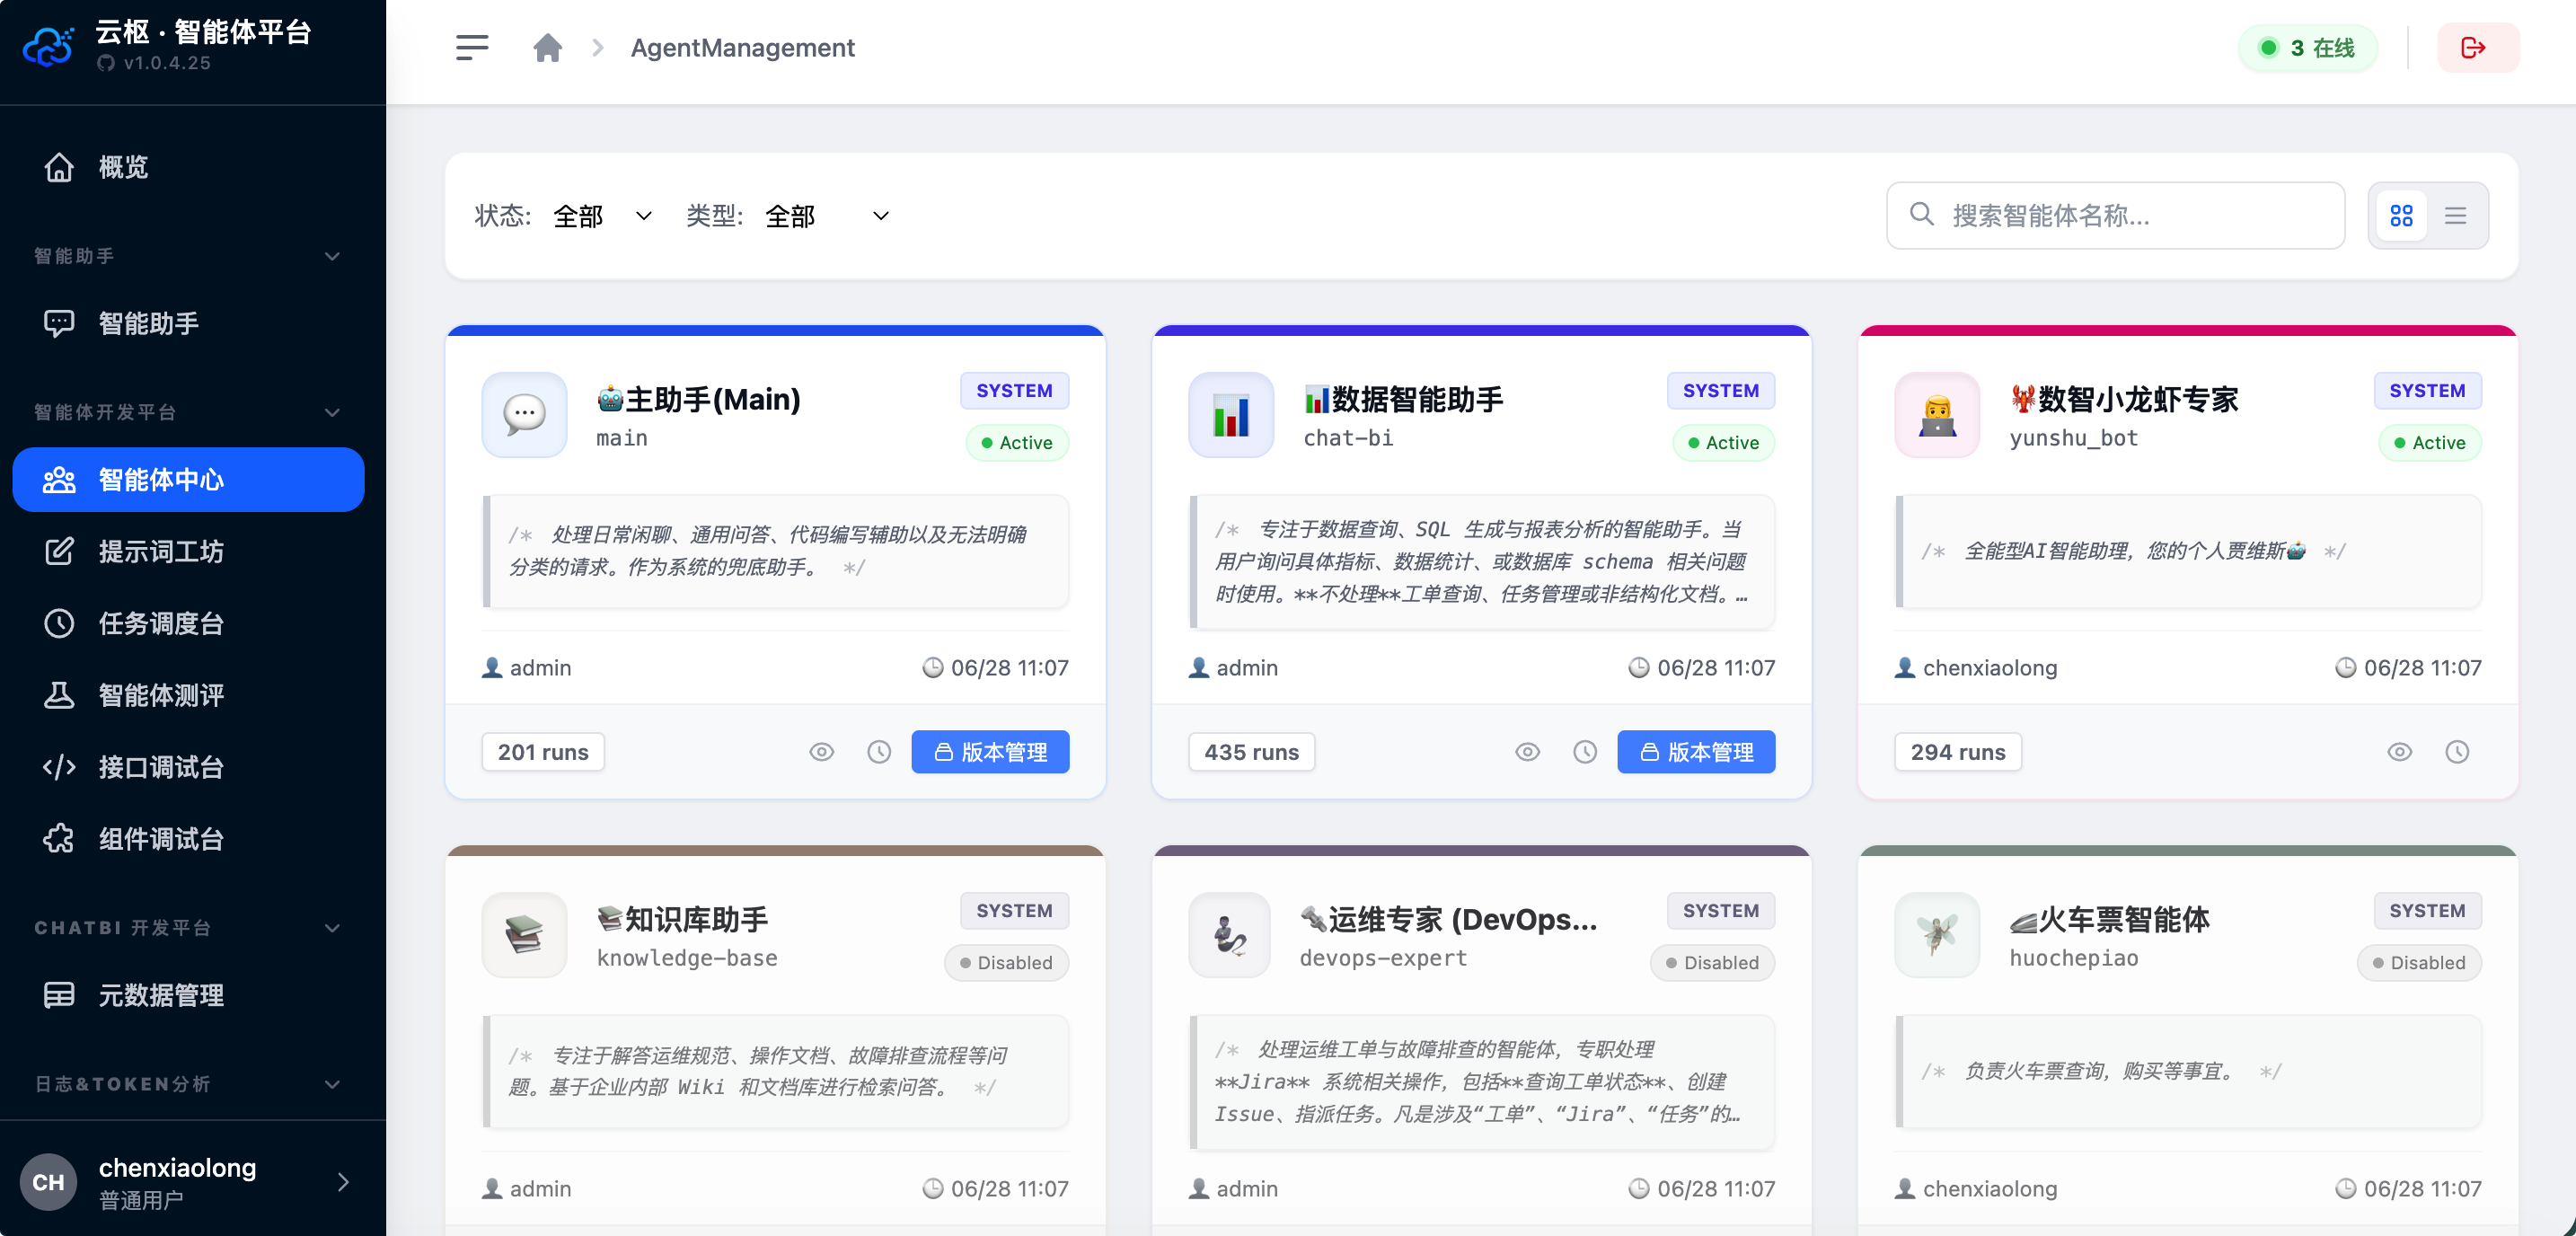2576x1236 pixels.
Task: Collapse the 智能体开发平台 sidebar section
Action: click(x=332, y=412)
